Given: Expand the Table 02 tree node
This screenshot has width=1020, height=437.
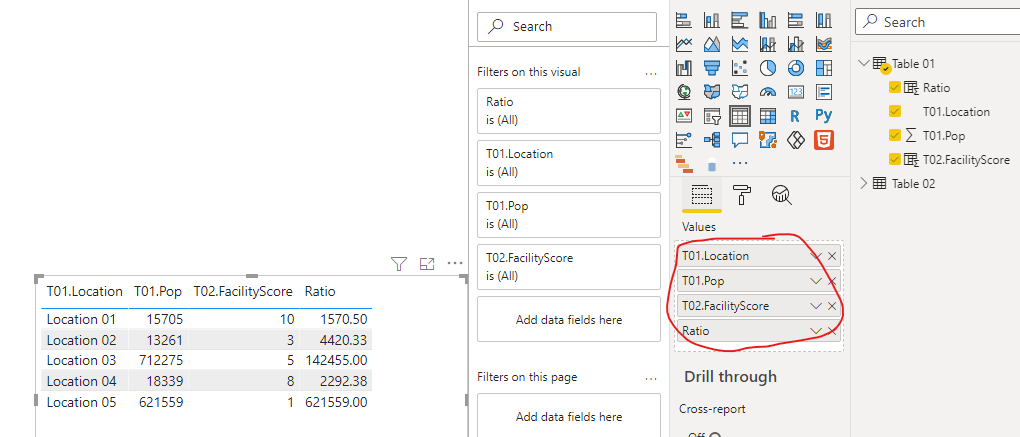Looking at the screenshot, I should pyautogui.click(x=864, y=183).
